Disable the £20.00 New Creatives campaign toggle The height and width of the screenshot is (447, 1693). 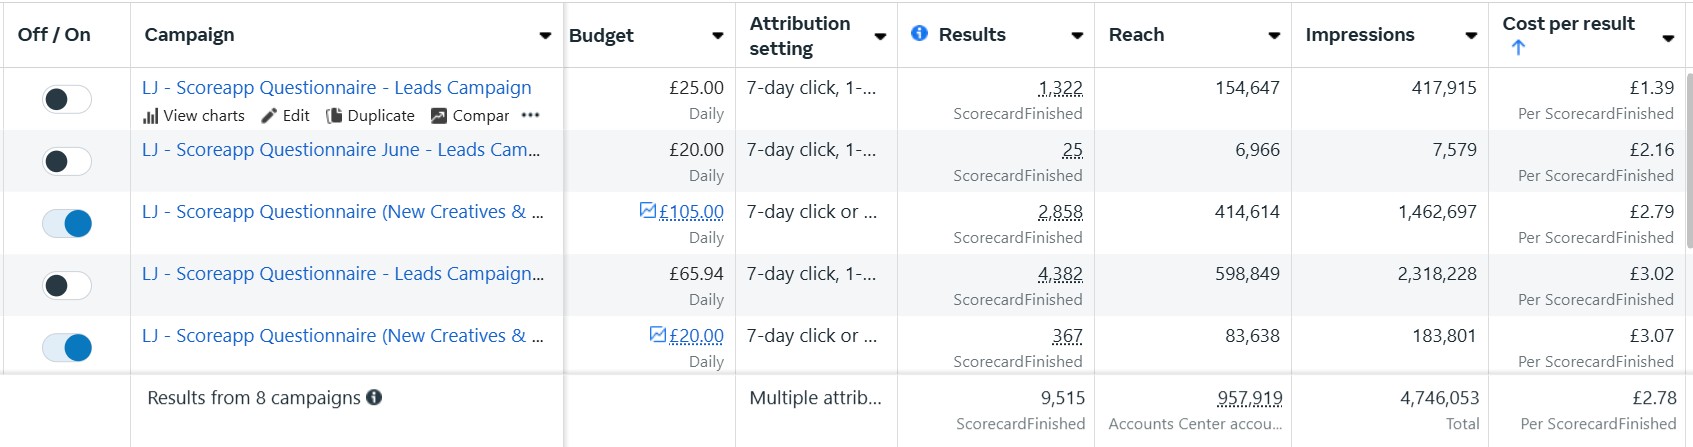(67, 347)
